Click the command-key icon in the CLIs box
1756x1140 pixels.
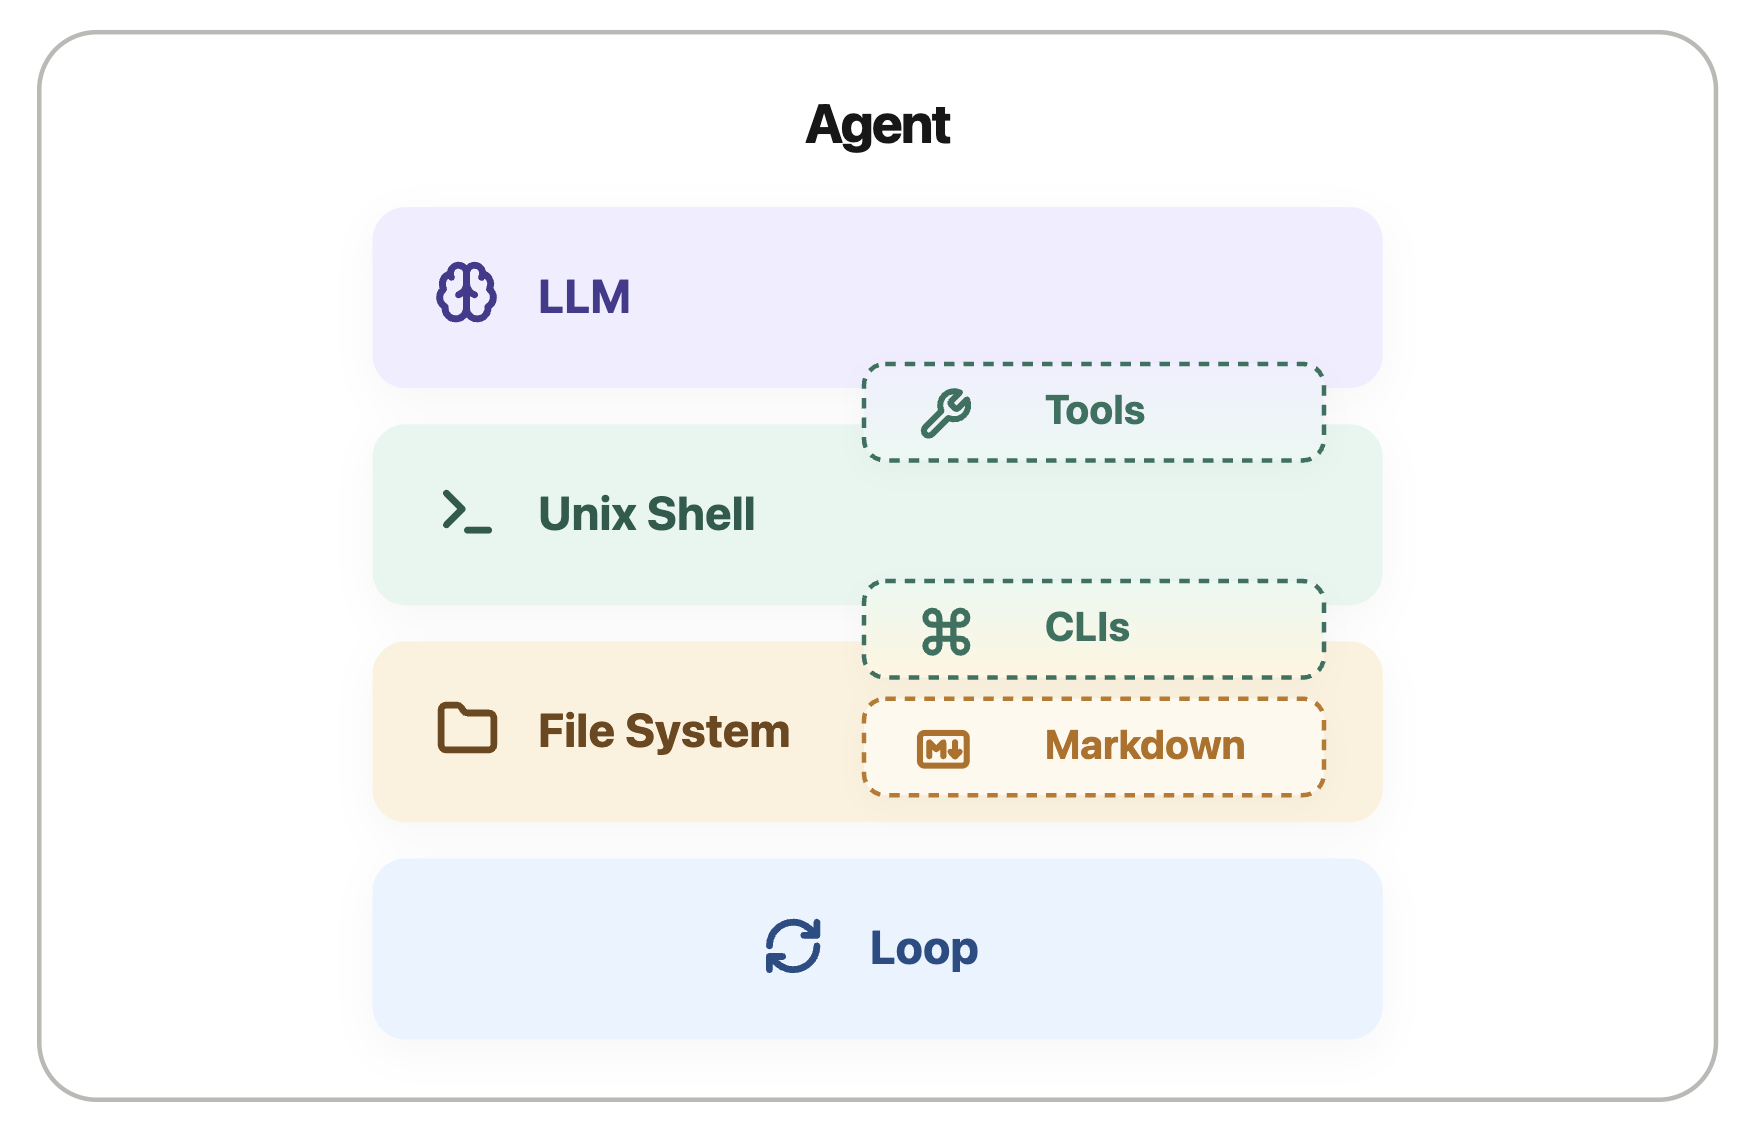click(x=946, y=631)
